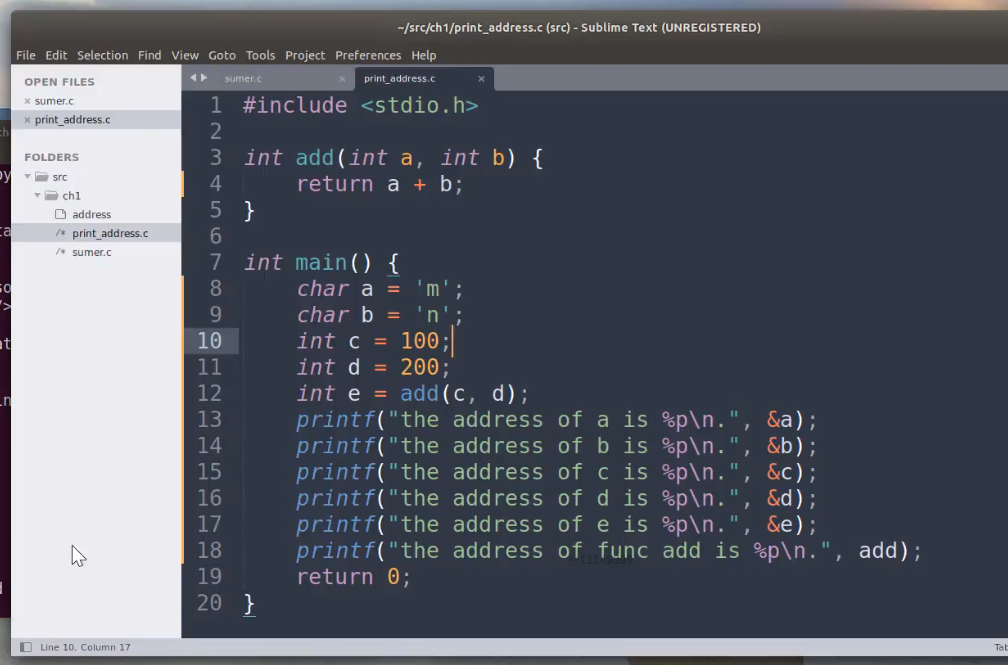
Task: Click the ch1 folder icon
Action: point(51,195)
